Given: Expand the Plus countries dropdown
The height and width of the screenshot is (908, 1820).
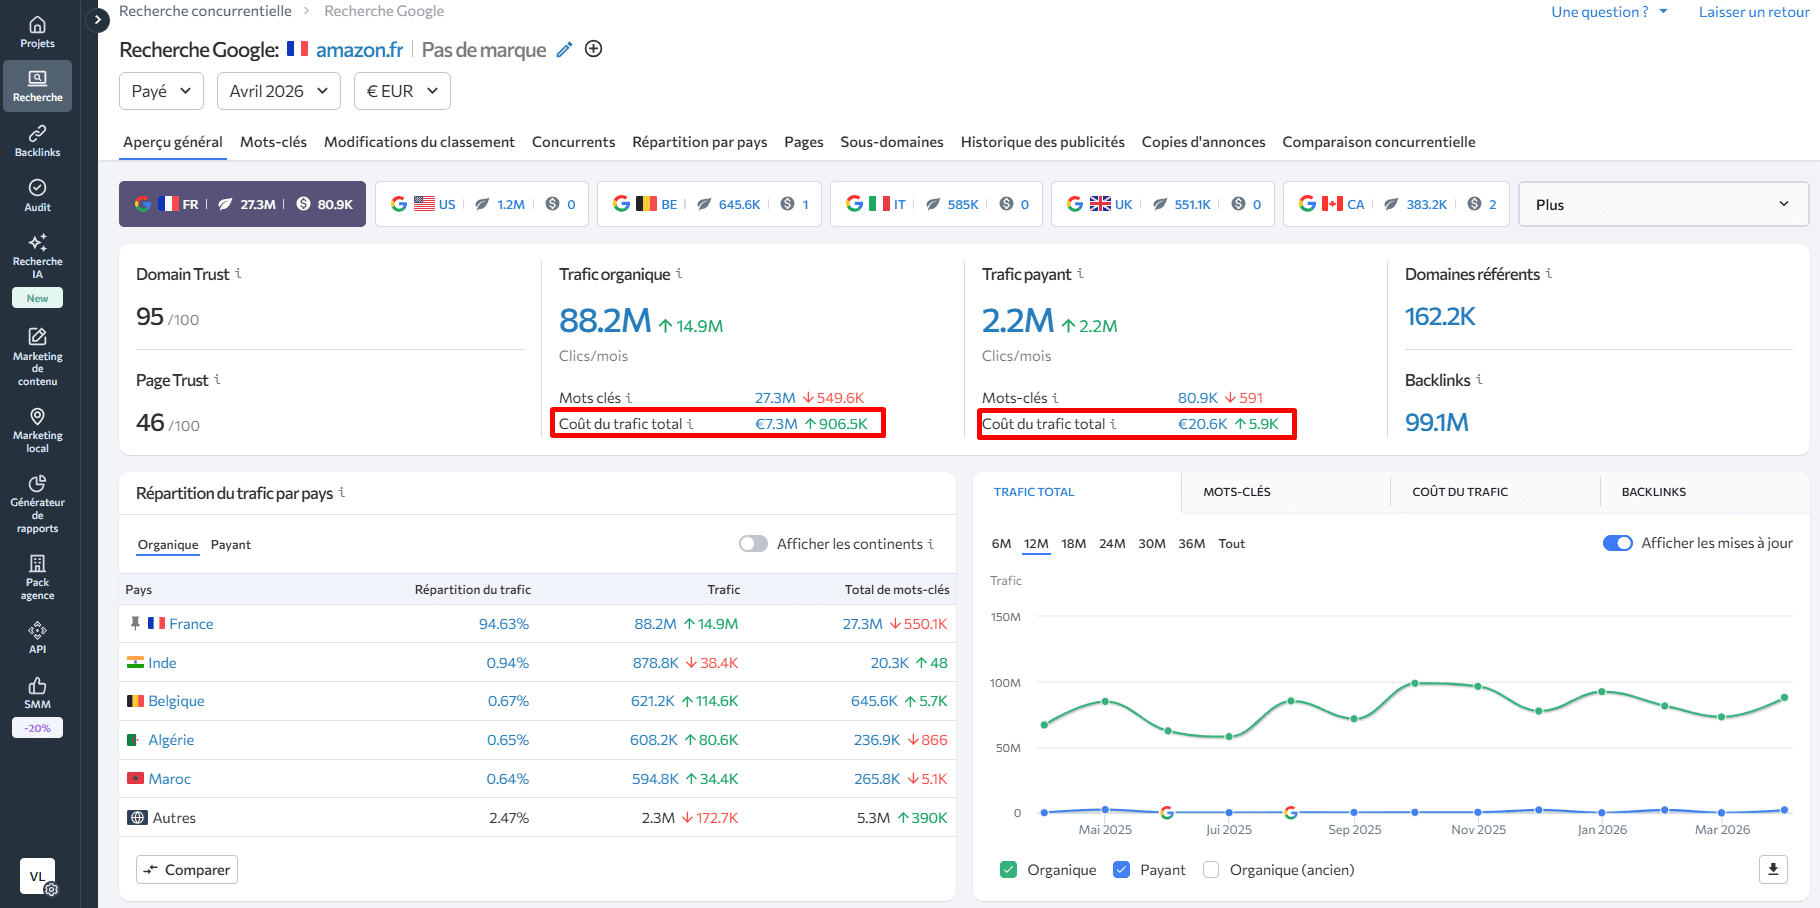Looking at the screenshot, I should 1663,204.
